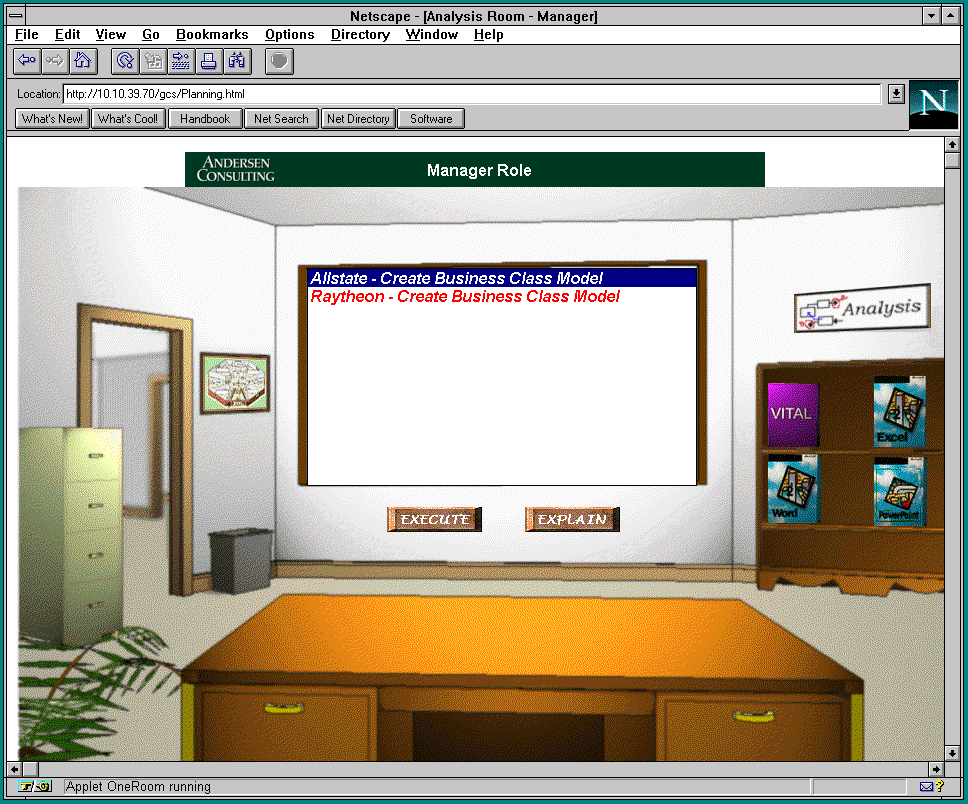
Task: Open the purple VITAL box
Action: 792,413
